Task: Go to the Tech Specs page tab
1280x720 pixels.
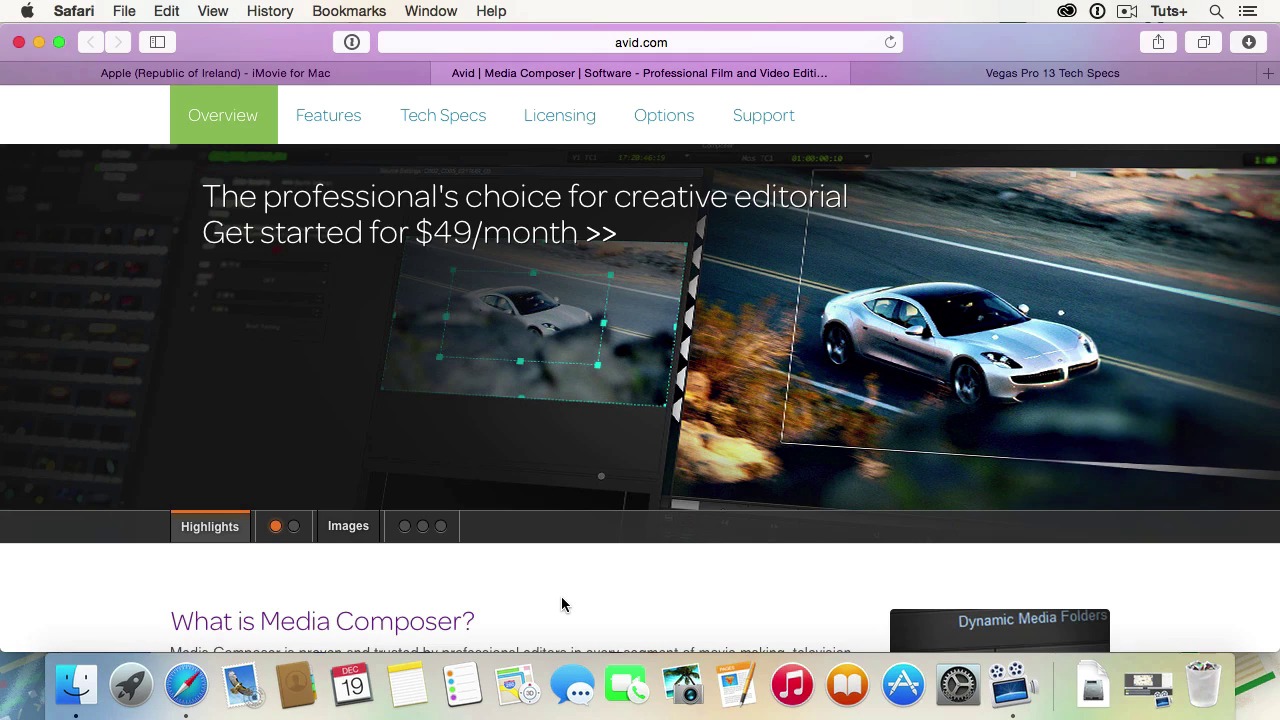Action: [443, 115]
